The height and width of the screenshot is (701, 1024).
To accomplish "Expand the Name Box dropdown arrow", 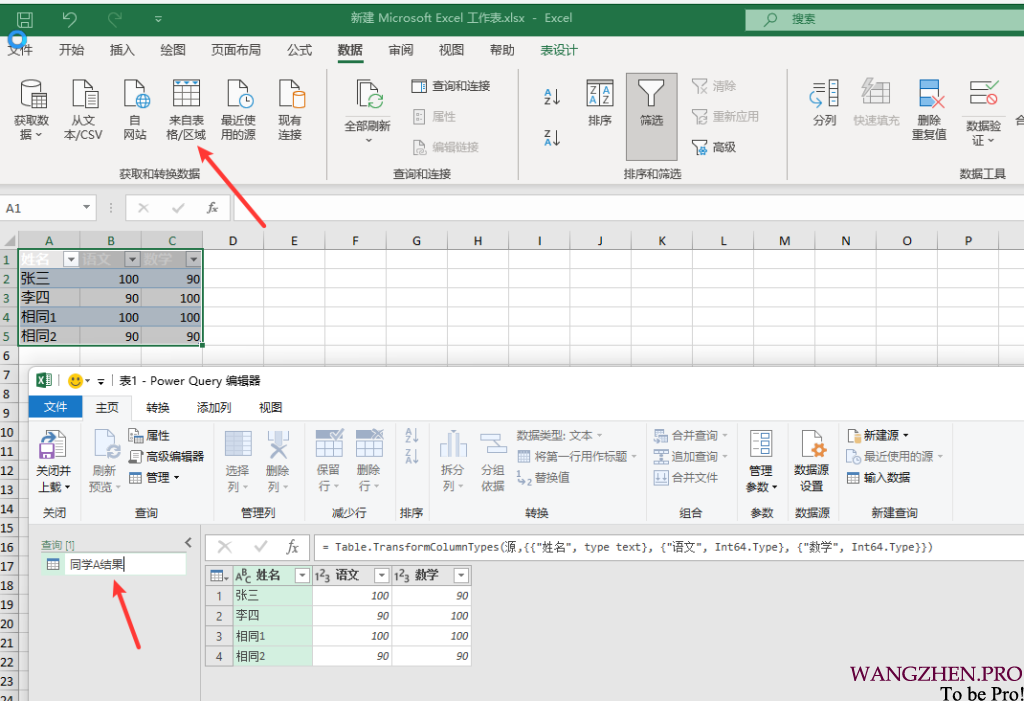I will 87,208.
